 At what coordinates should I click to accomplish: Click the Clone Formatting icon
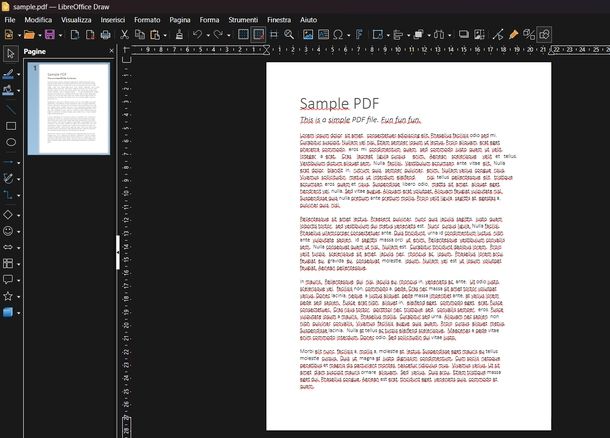(x=179, y=35)
